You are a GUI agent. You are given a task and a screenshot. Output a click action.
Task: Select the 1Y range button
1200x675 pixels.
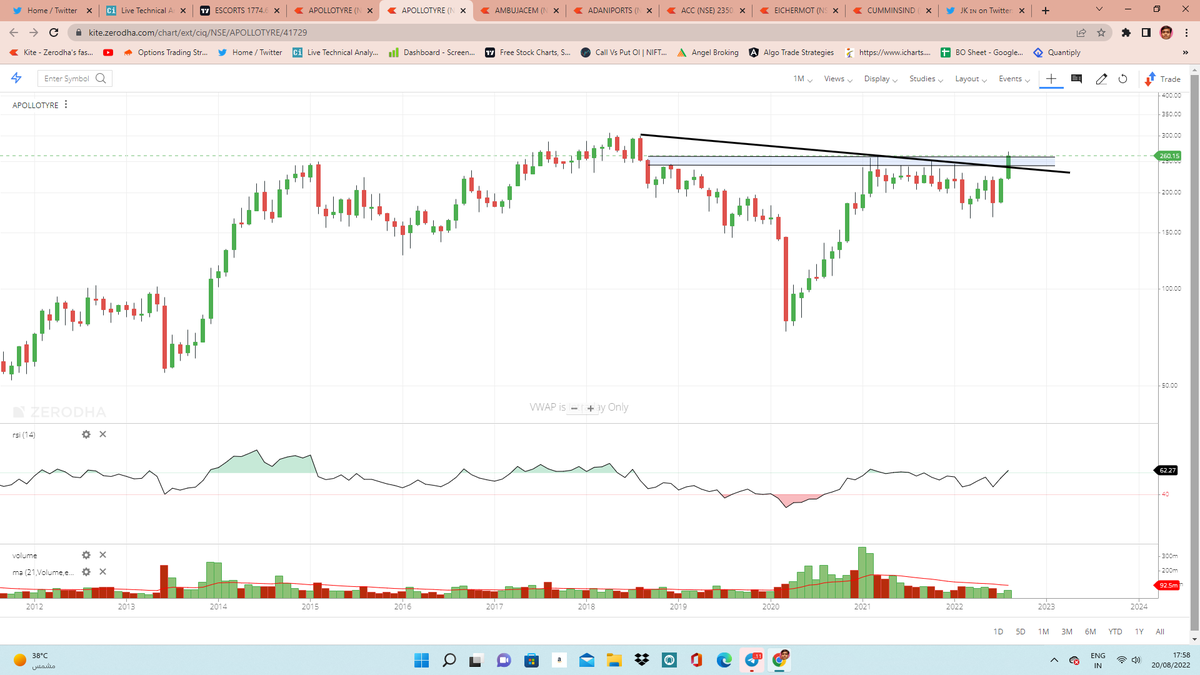point(1139,631)
